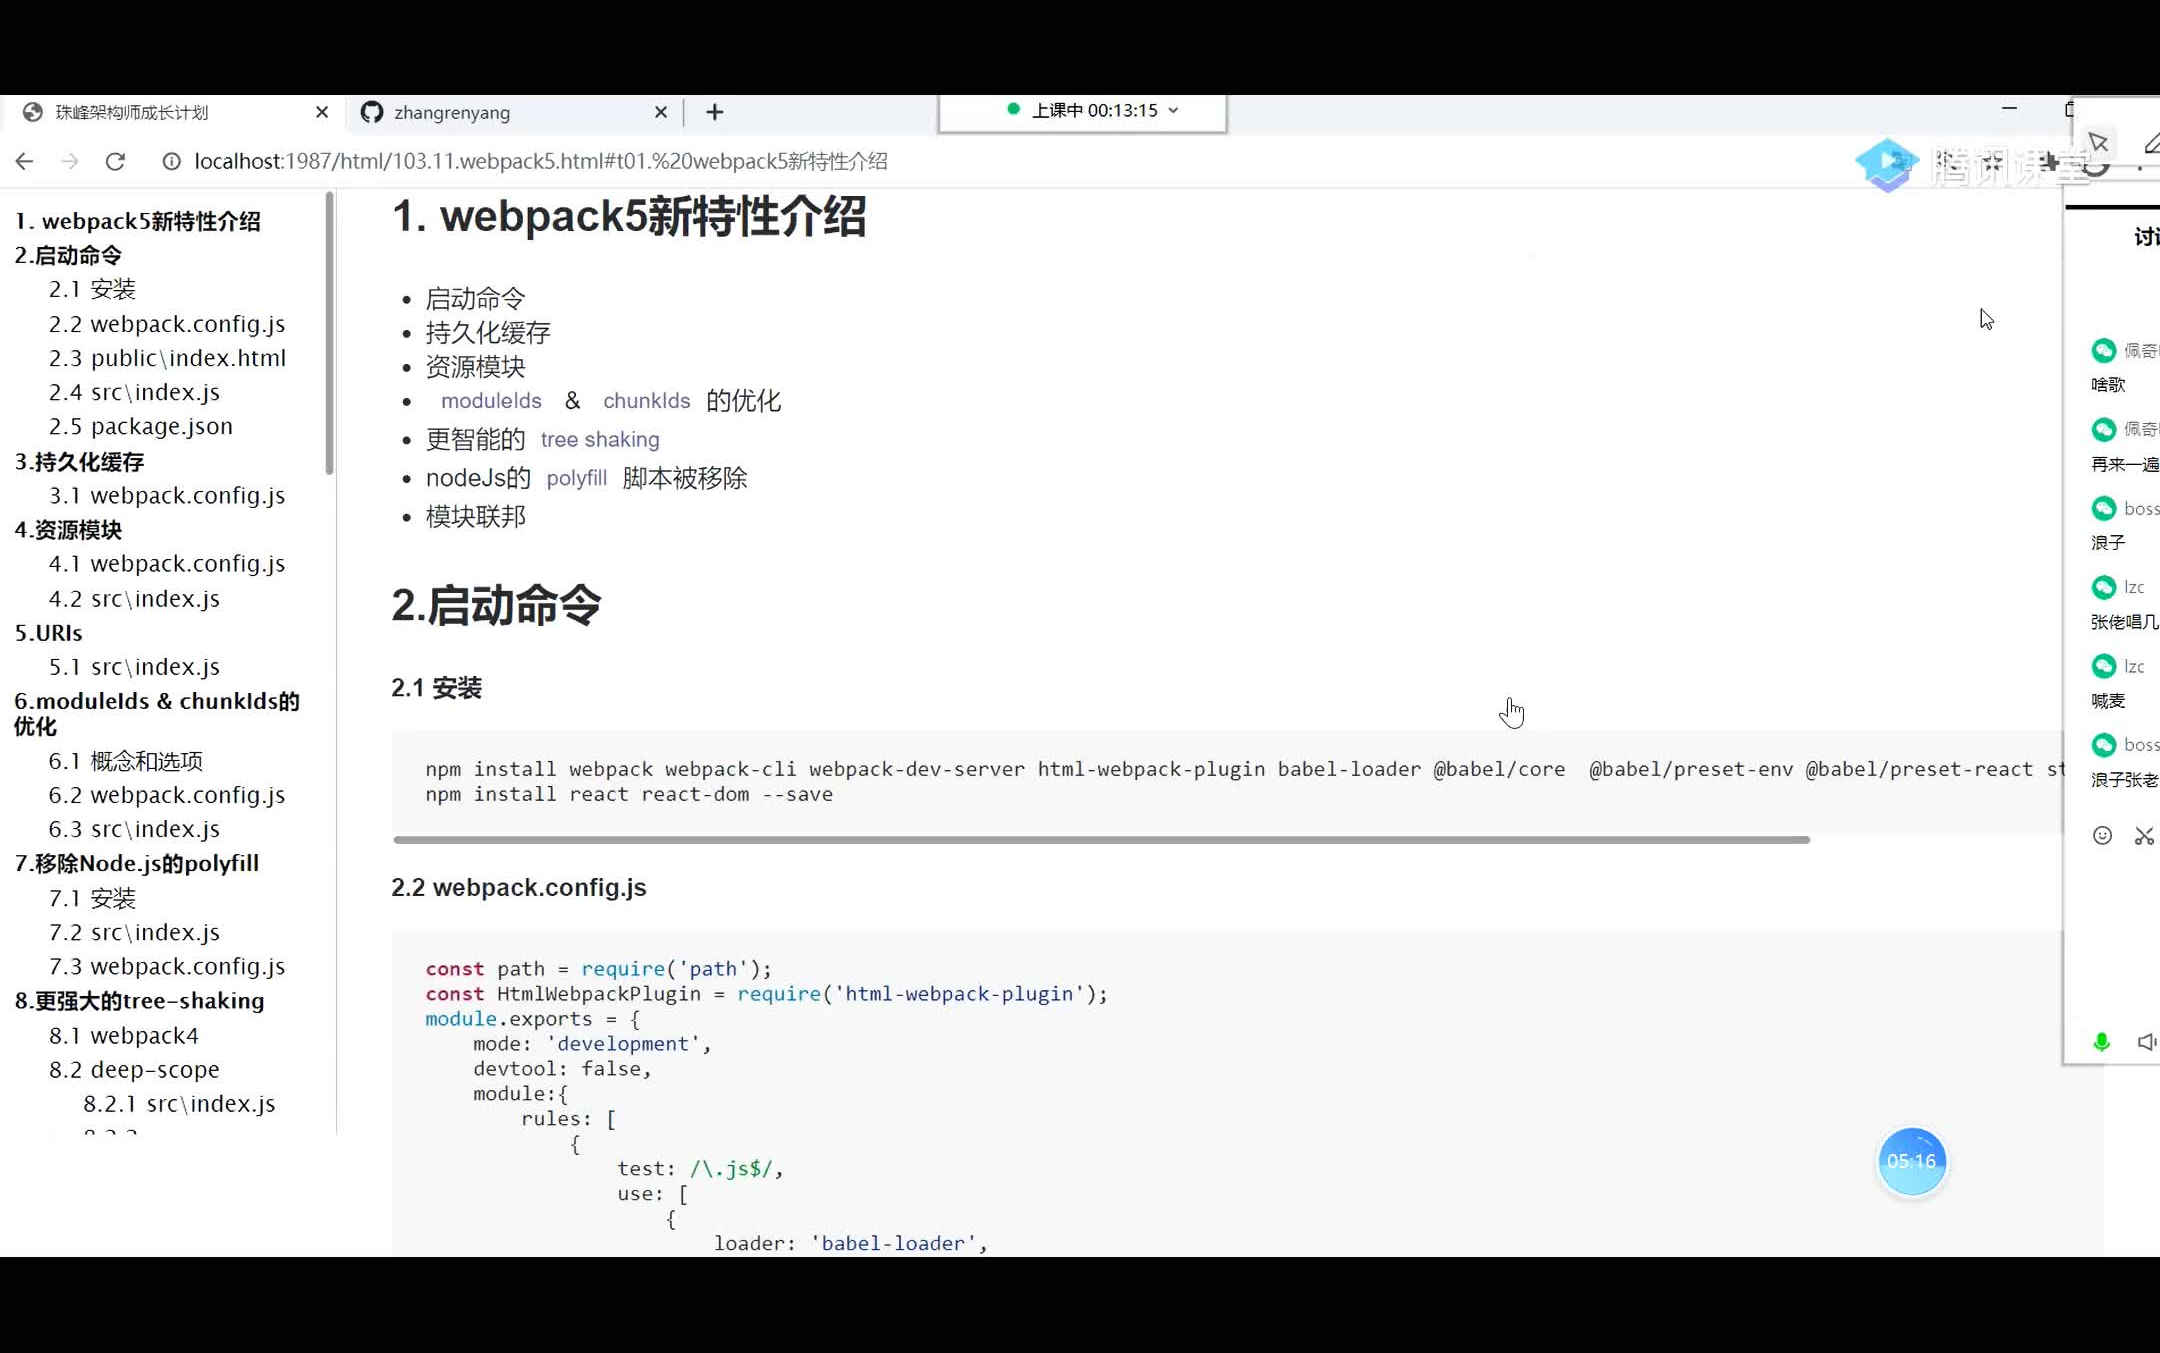Image resolution: width=2160 pixels, height=1353 pixels.
Task: Open sidebar item 2.1 安装
Action: tap(92, 289)
